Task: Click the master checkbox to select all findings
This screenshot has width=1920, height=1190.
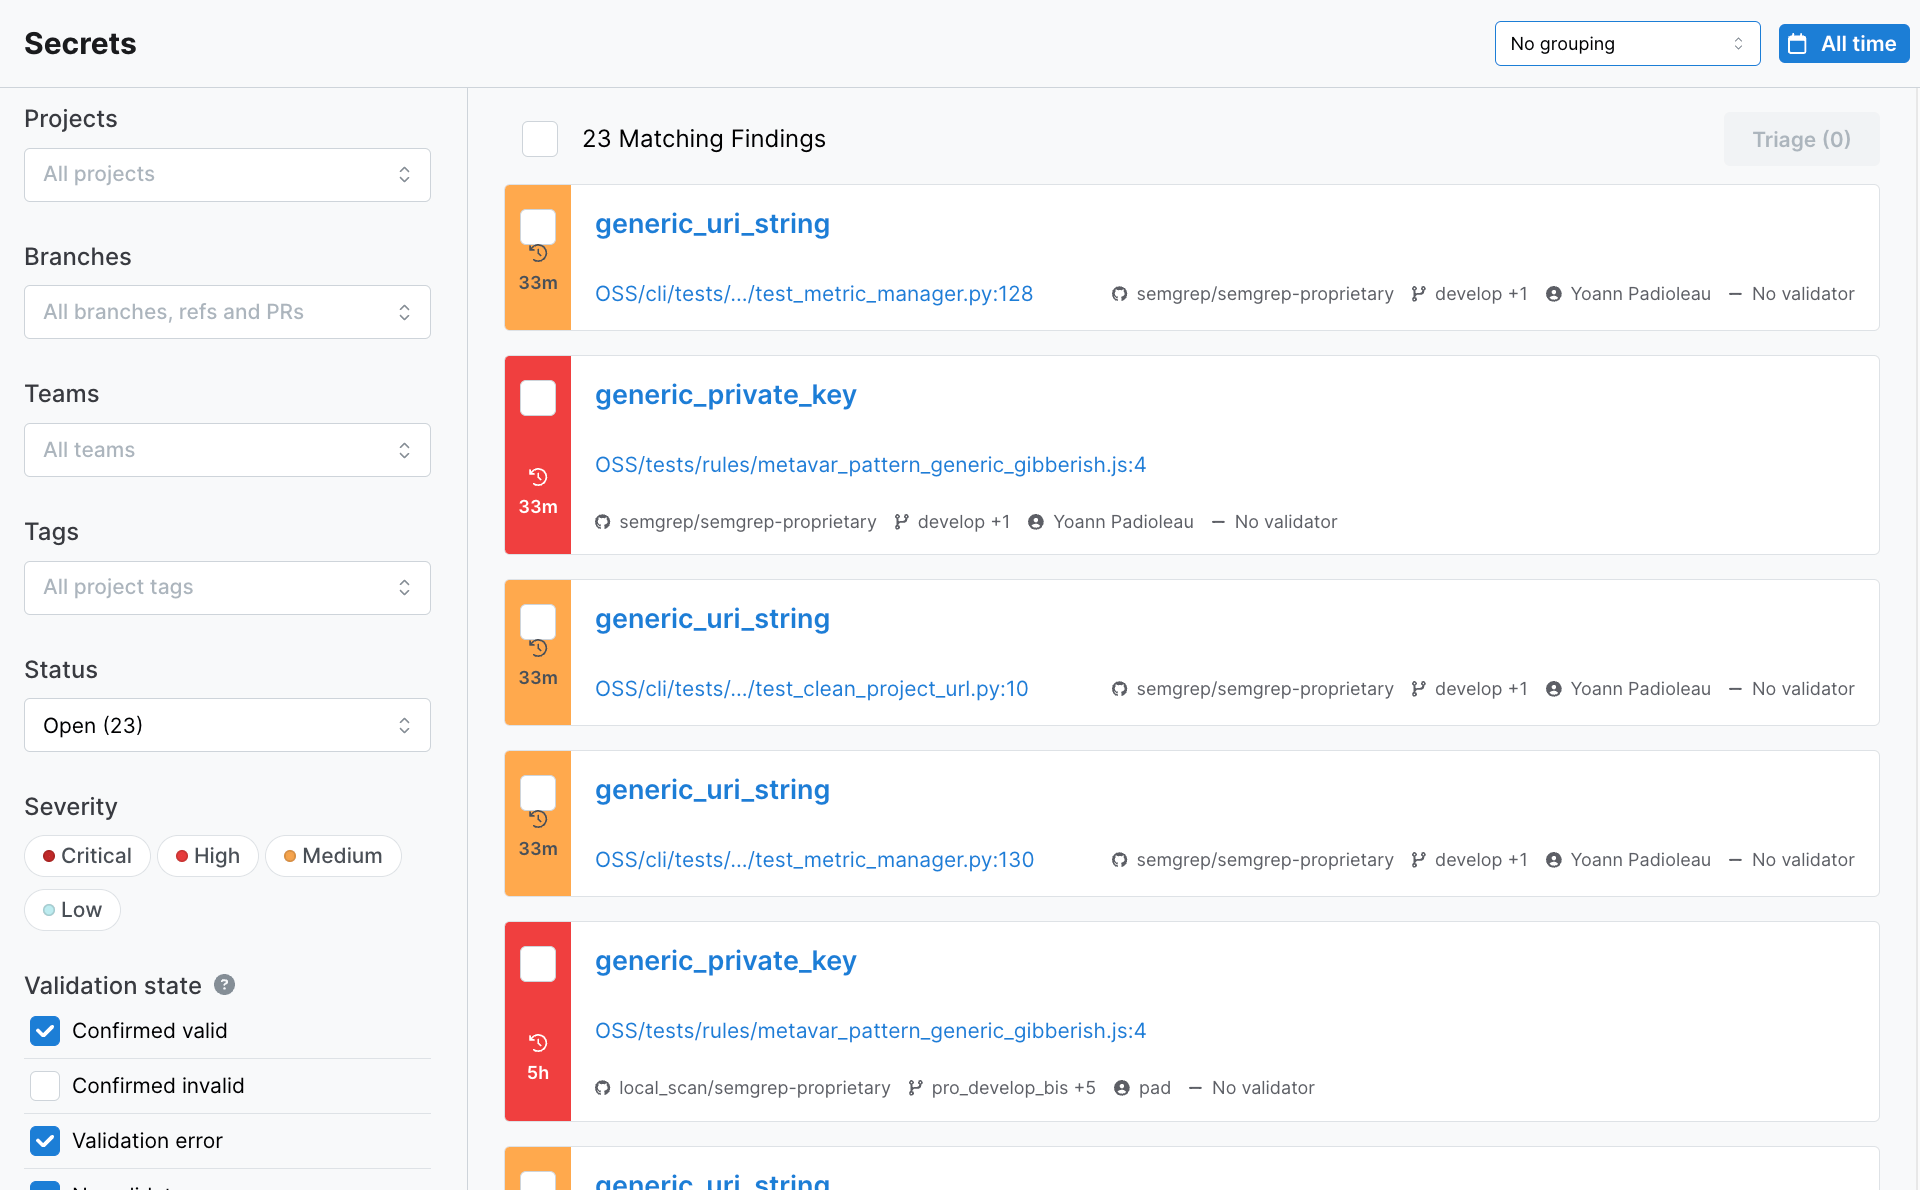Action: [542, 137]
